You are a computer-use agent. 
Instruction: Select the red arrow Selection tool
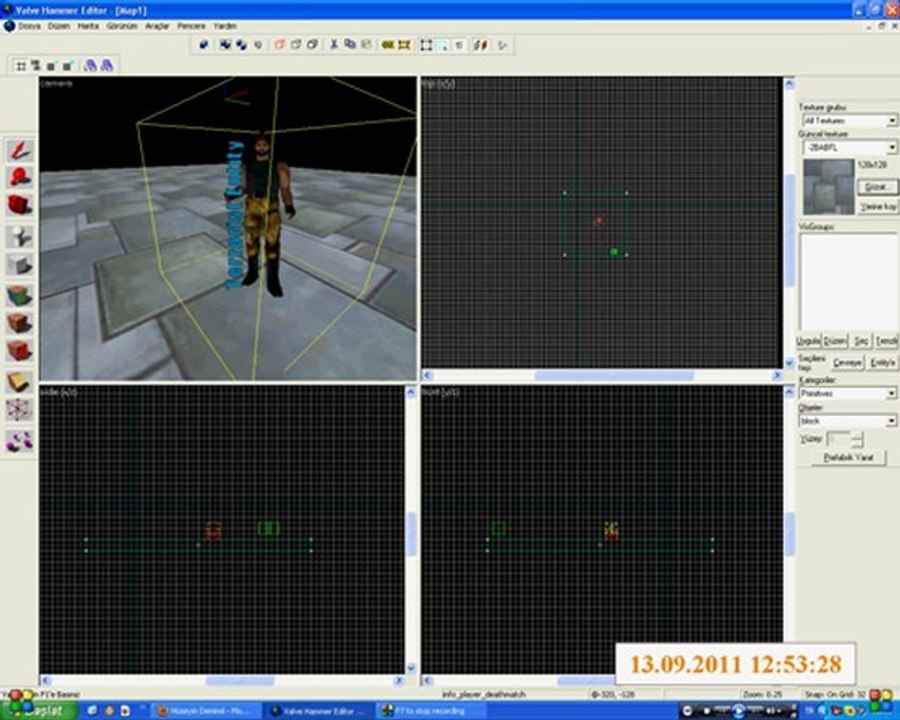tap(20, 150)
